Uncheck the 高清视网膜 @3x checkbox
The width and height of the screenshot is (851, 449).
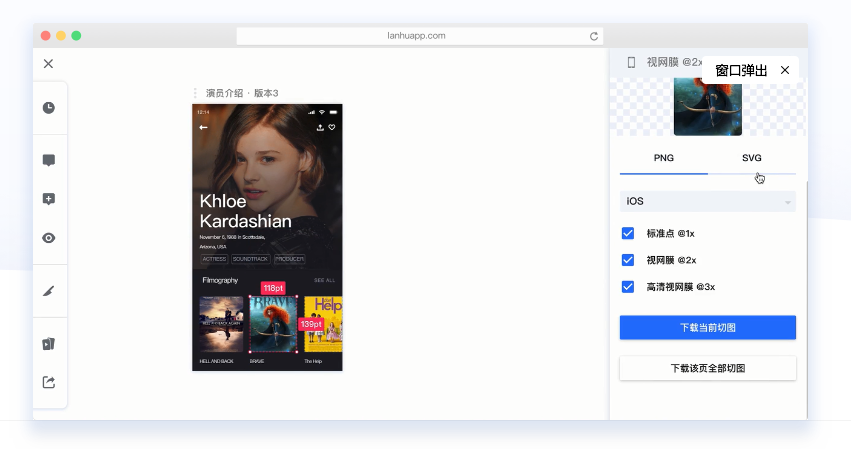click(628, 287)
